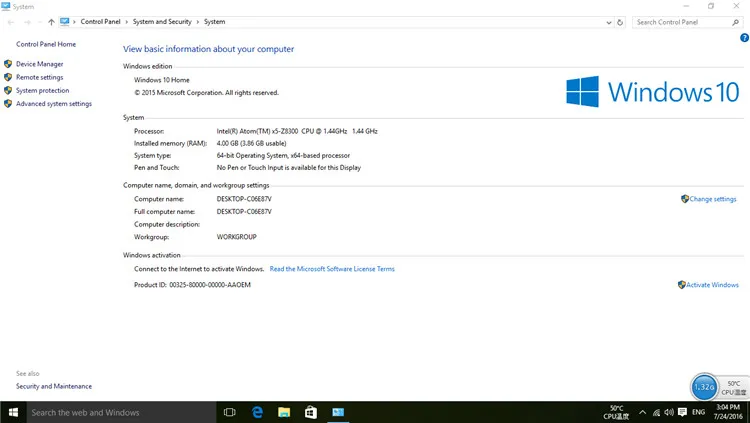Click System breadcrumb in address bar
This screenshot has width=750, height=423.
pos(214,22)
